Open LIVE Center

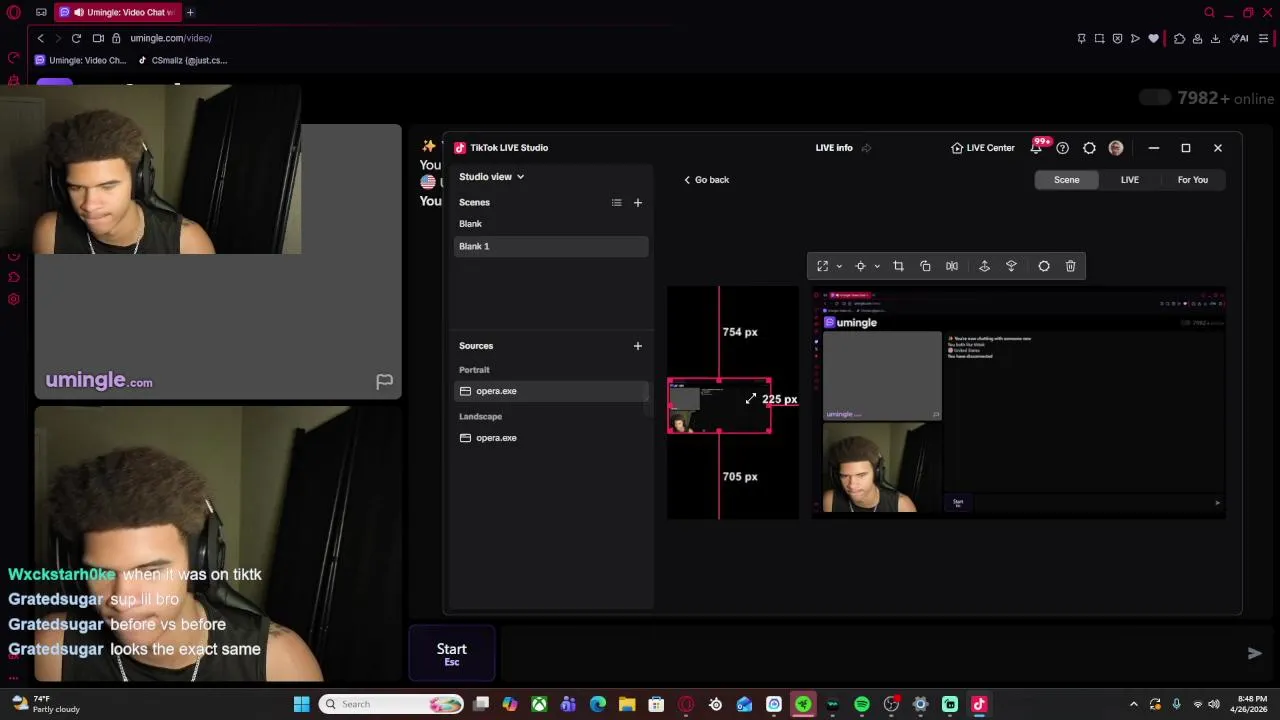[x=983, y=148]
